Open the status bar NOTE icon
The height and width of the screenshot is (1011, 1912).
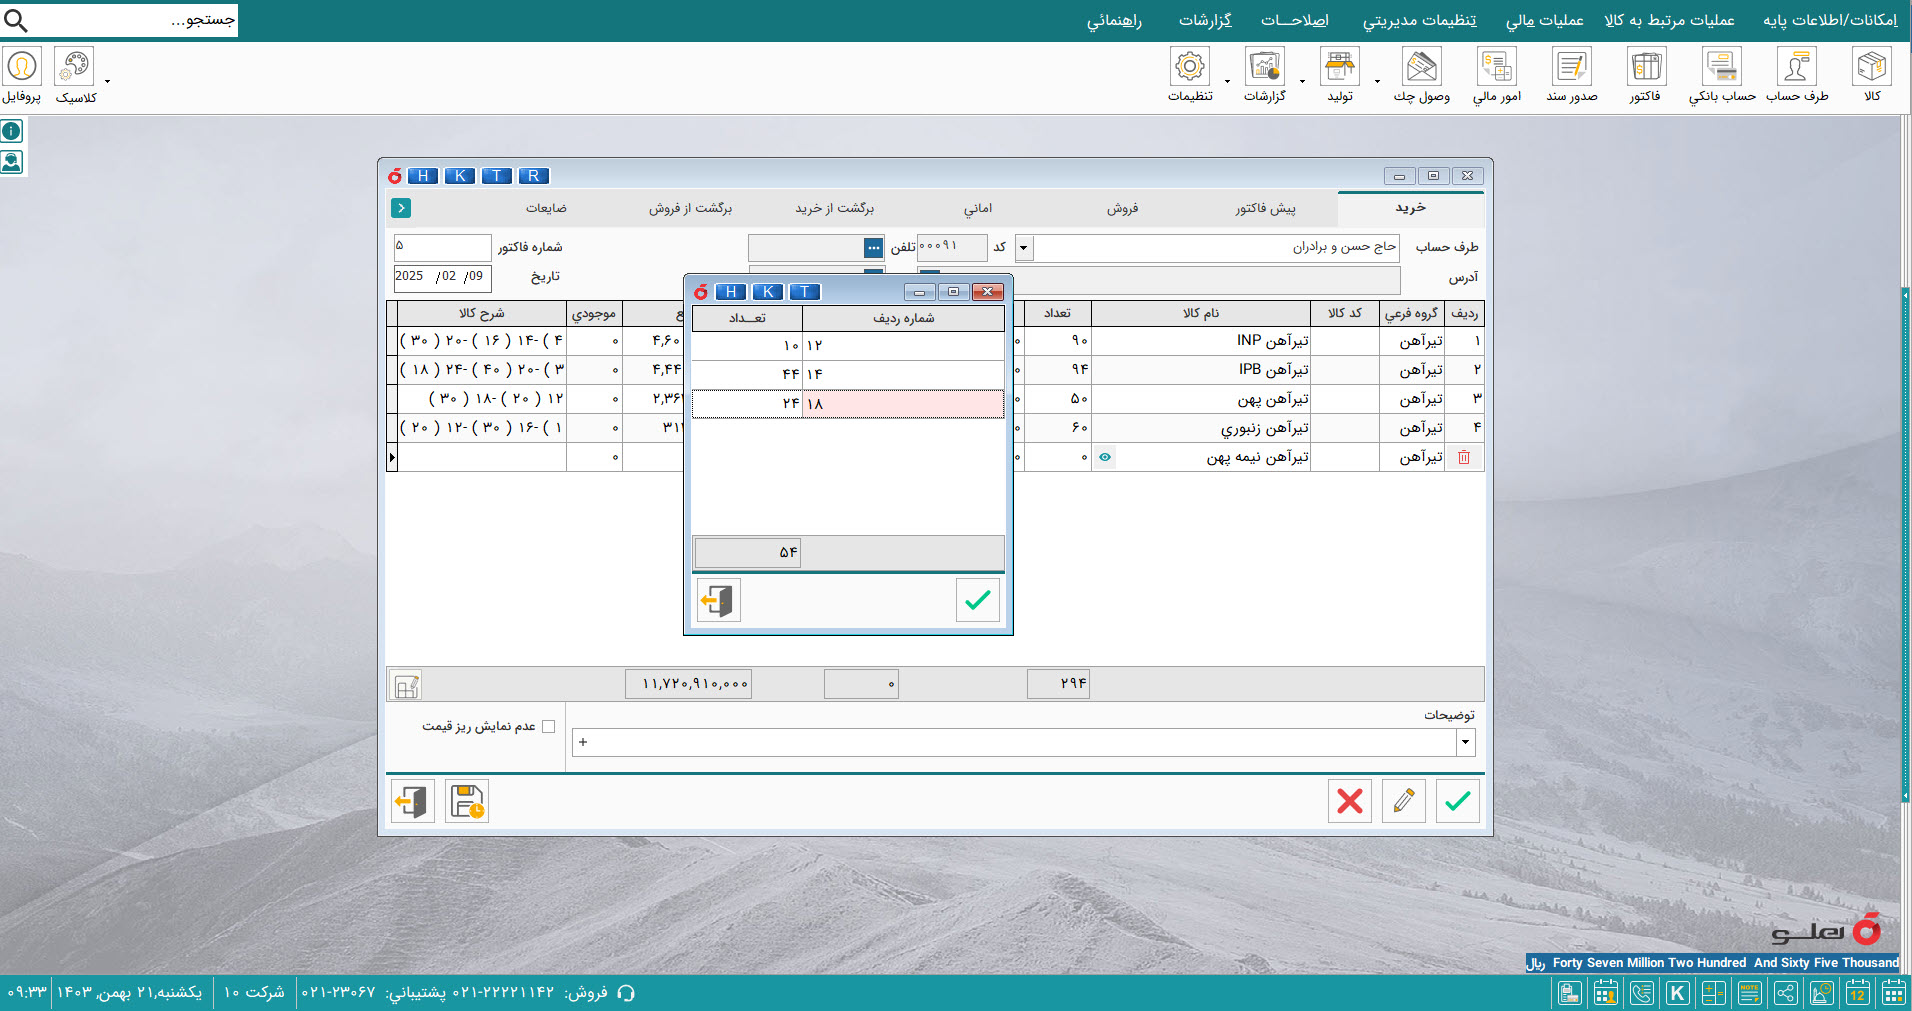(1750, 993)
